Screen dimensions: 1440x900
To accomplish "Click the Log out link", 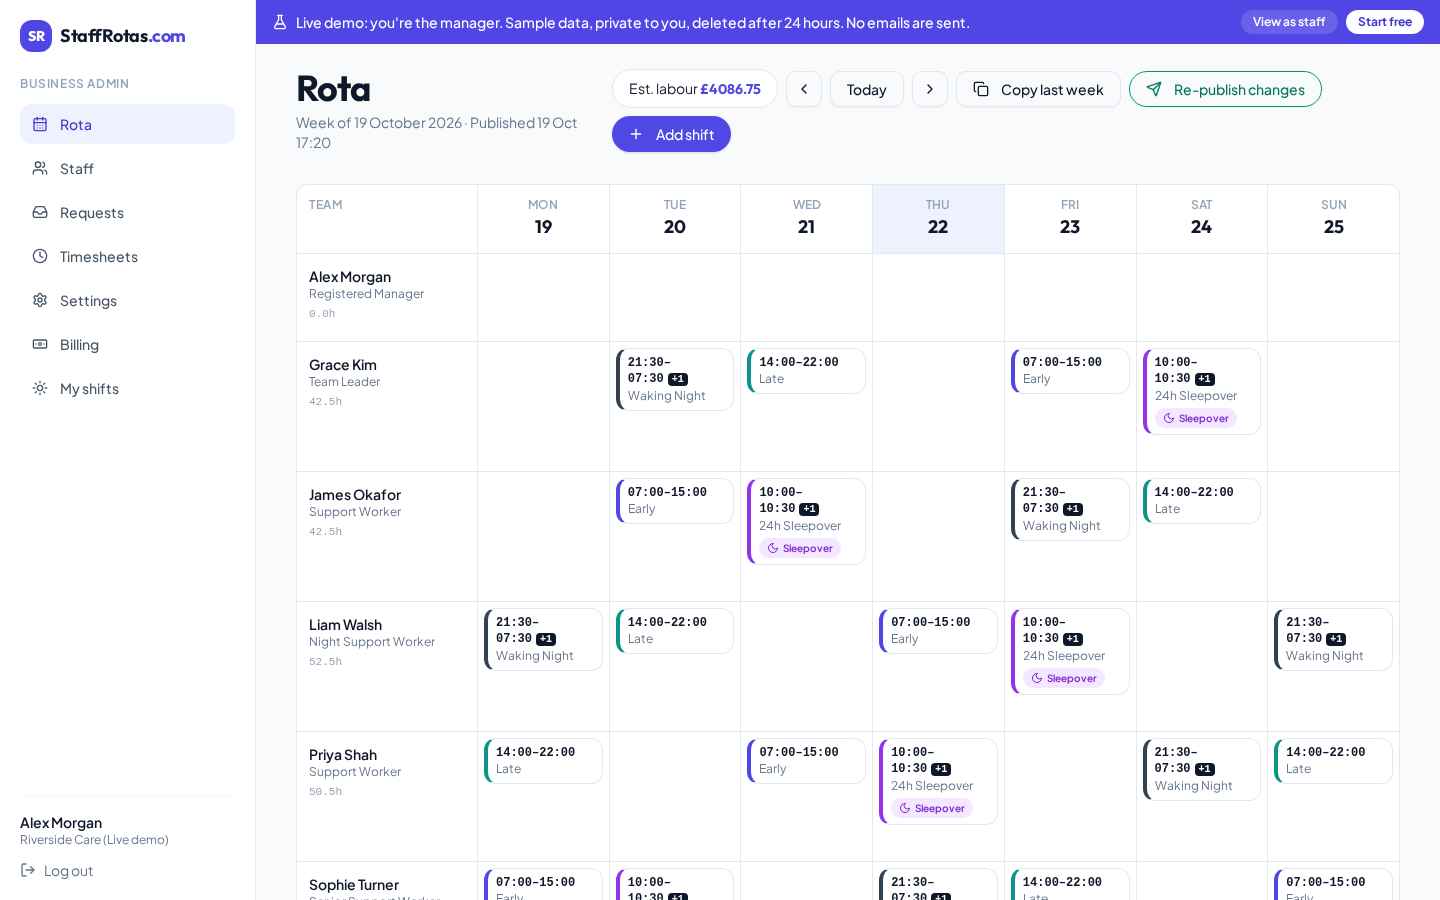I will [57, 870].
